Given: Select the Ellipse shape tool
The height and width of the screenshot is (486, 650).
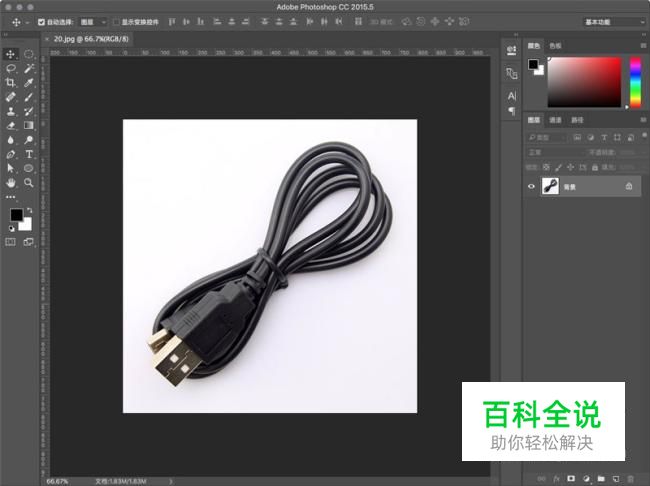Looking at the screenshot, I should click(x=29, y=168).
